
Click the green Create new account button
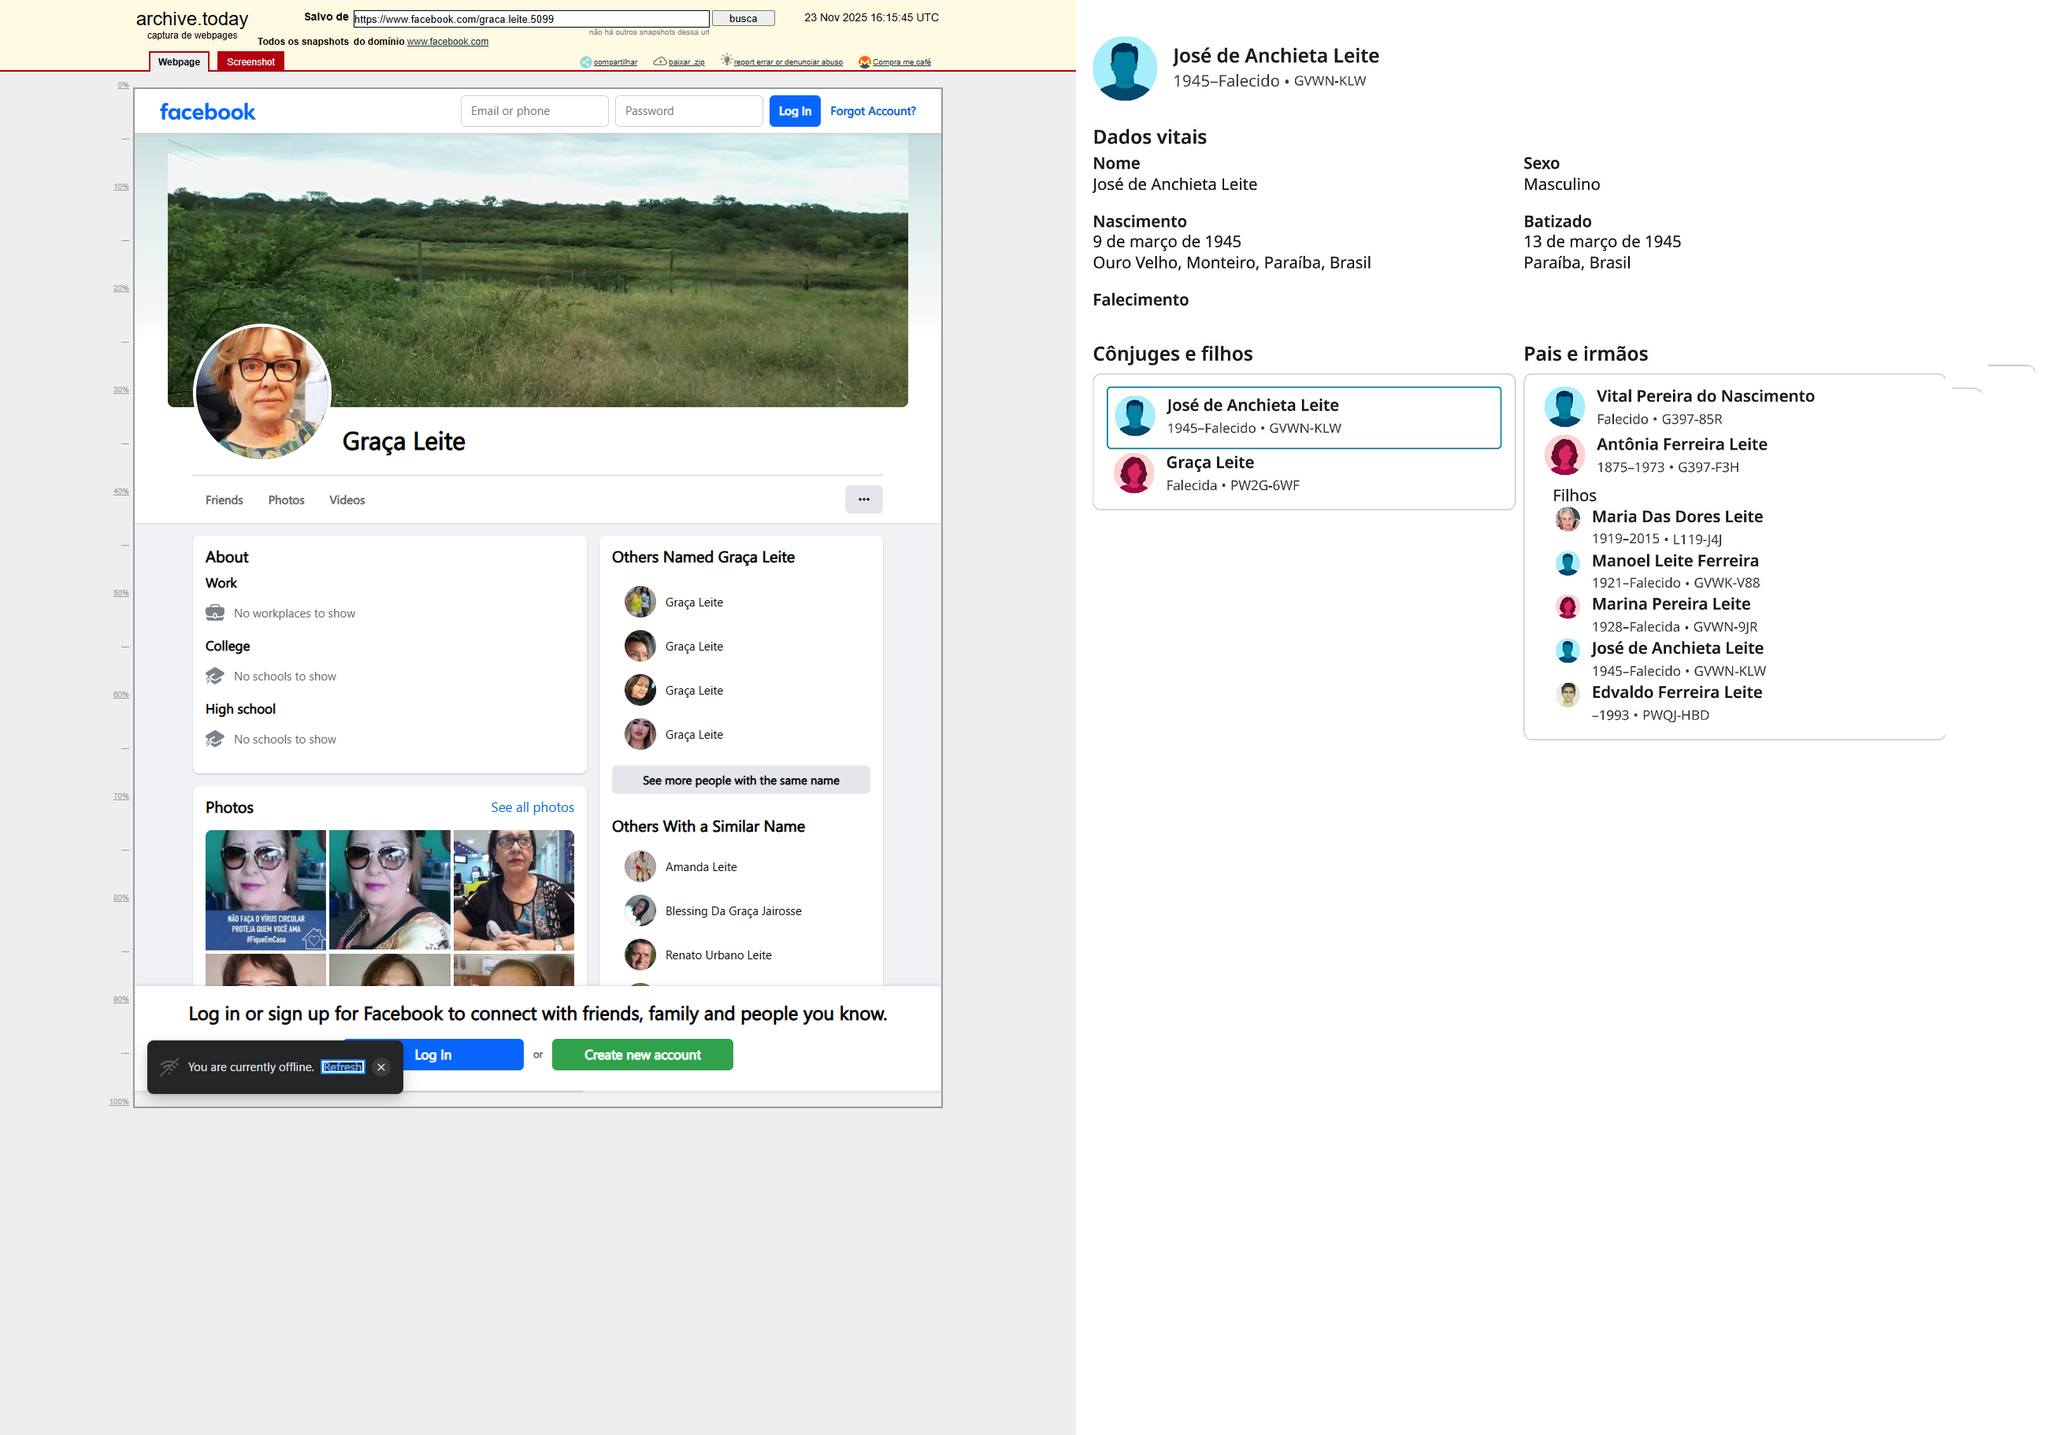[x=642, y=1055]
